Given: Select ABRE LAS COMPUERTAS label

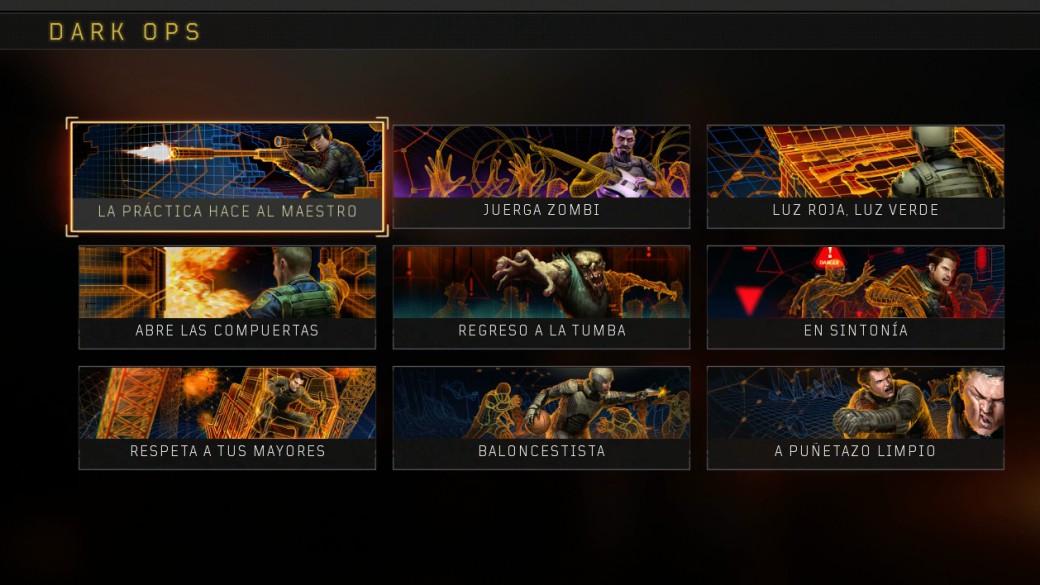Looking at the screenshot, I should 227,331.
